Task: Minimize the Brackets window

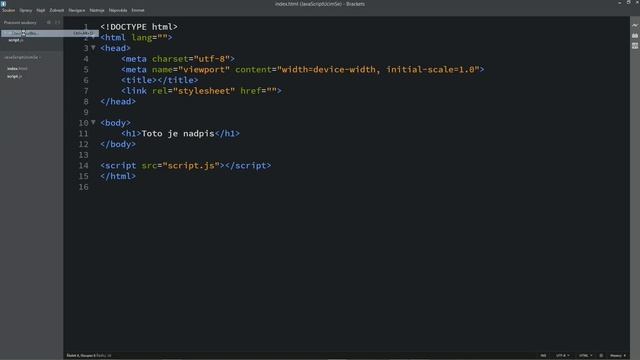Action: 620,3
